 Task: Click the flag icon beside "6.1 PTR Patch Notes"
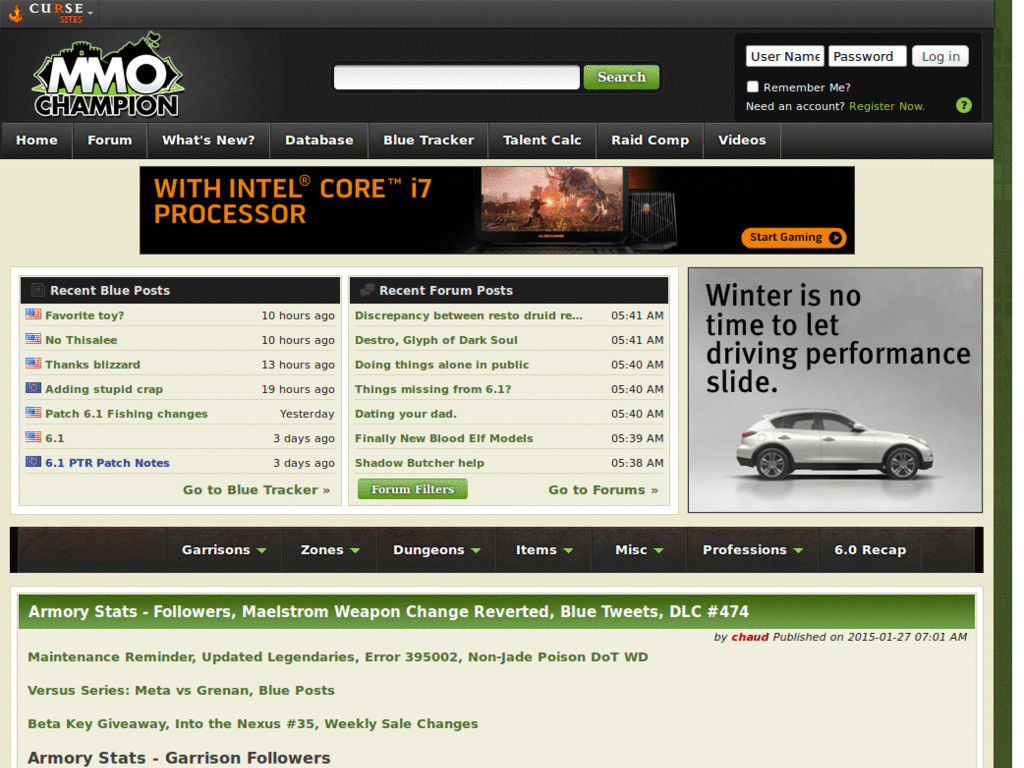coord(31,463)
